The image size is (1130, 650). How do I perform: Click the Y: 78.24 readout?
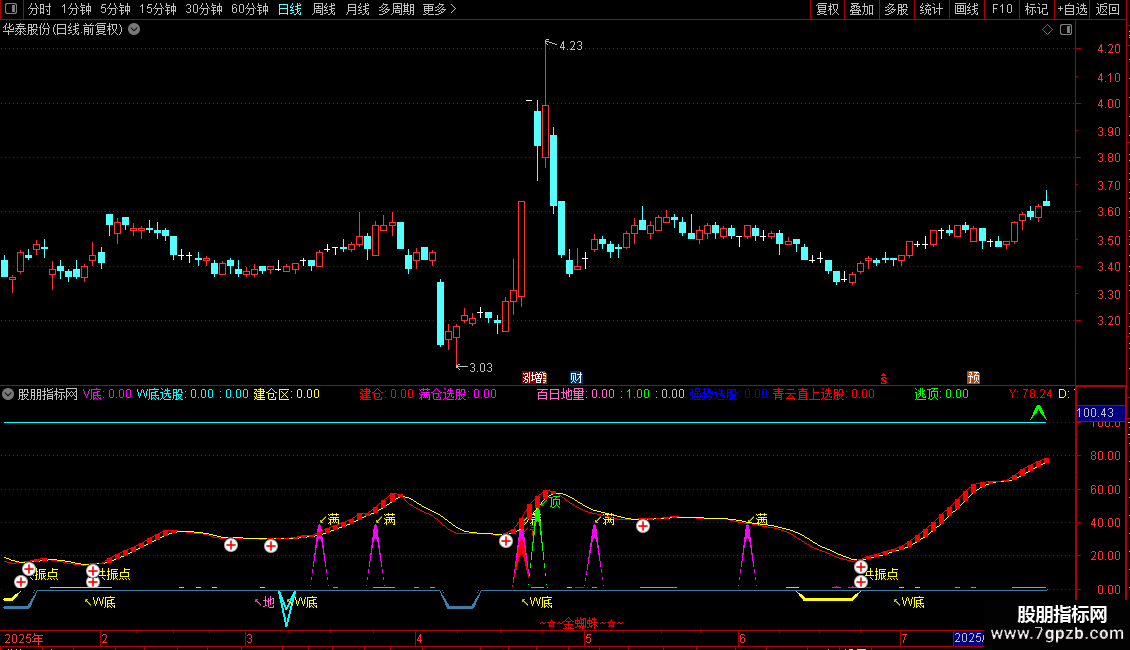[1031, 394]
